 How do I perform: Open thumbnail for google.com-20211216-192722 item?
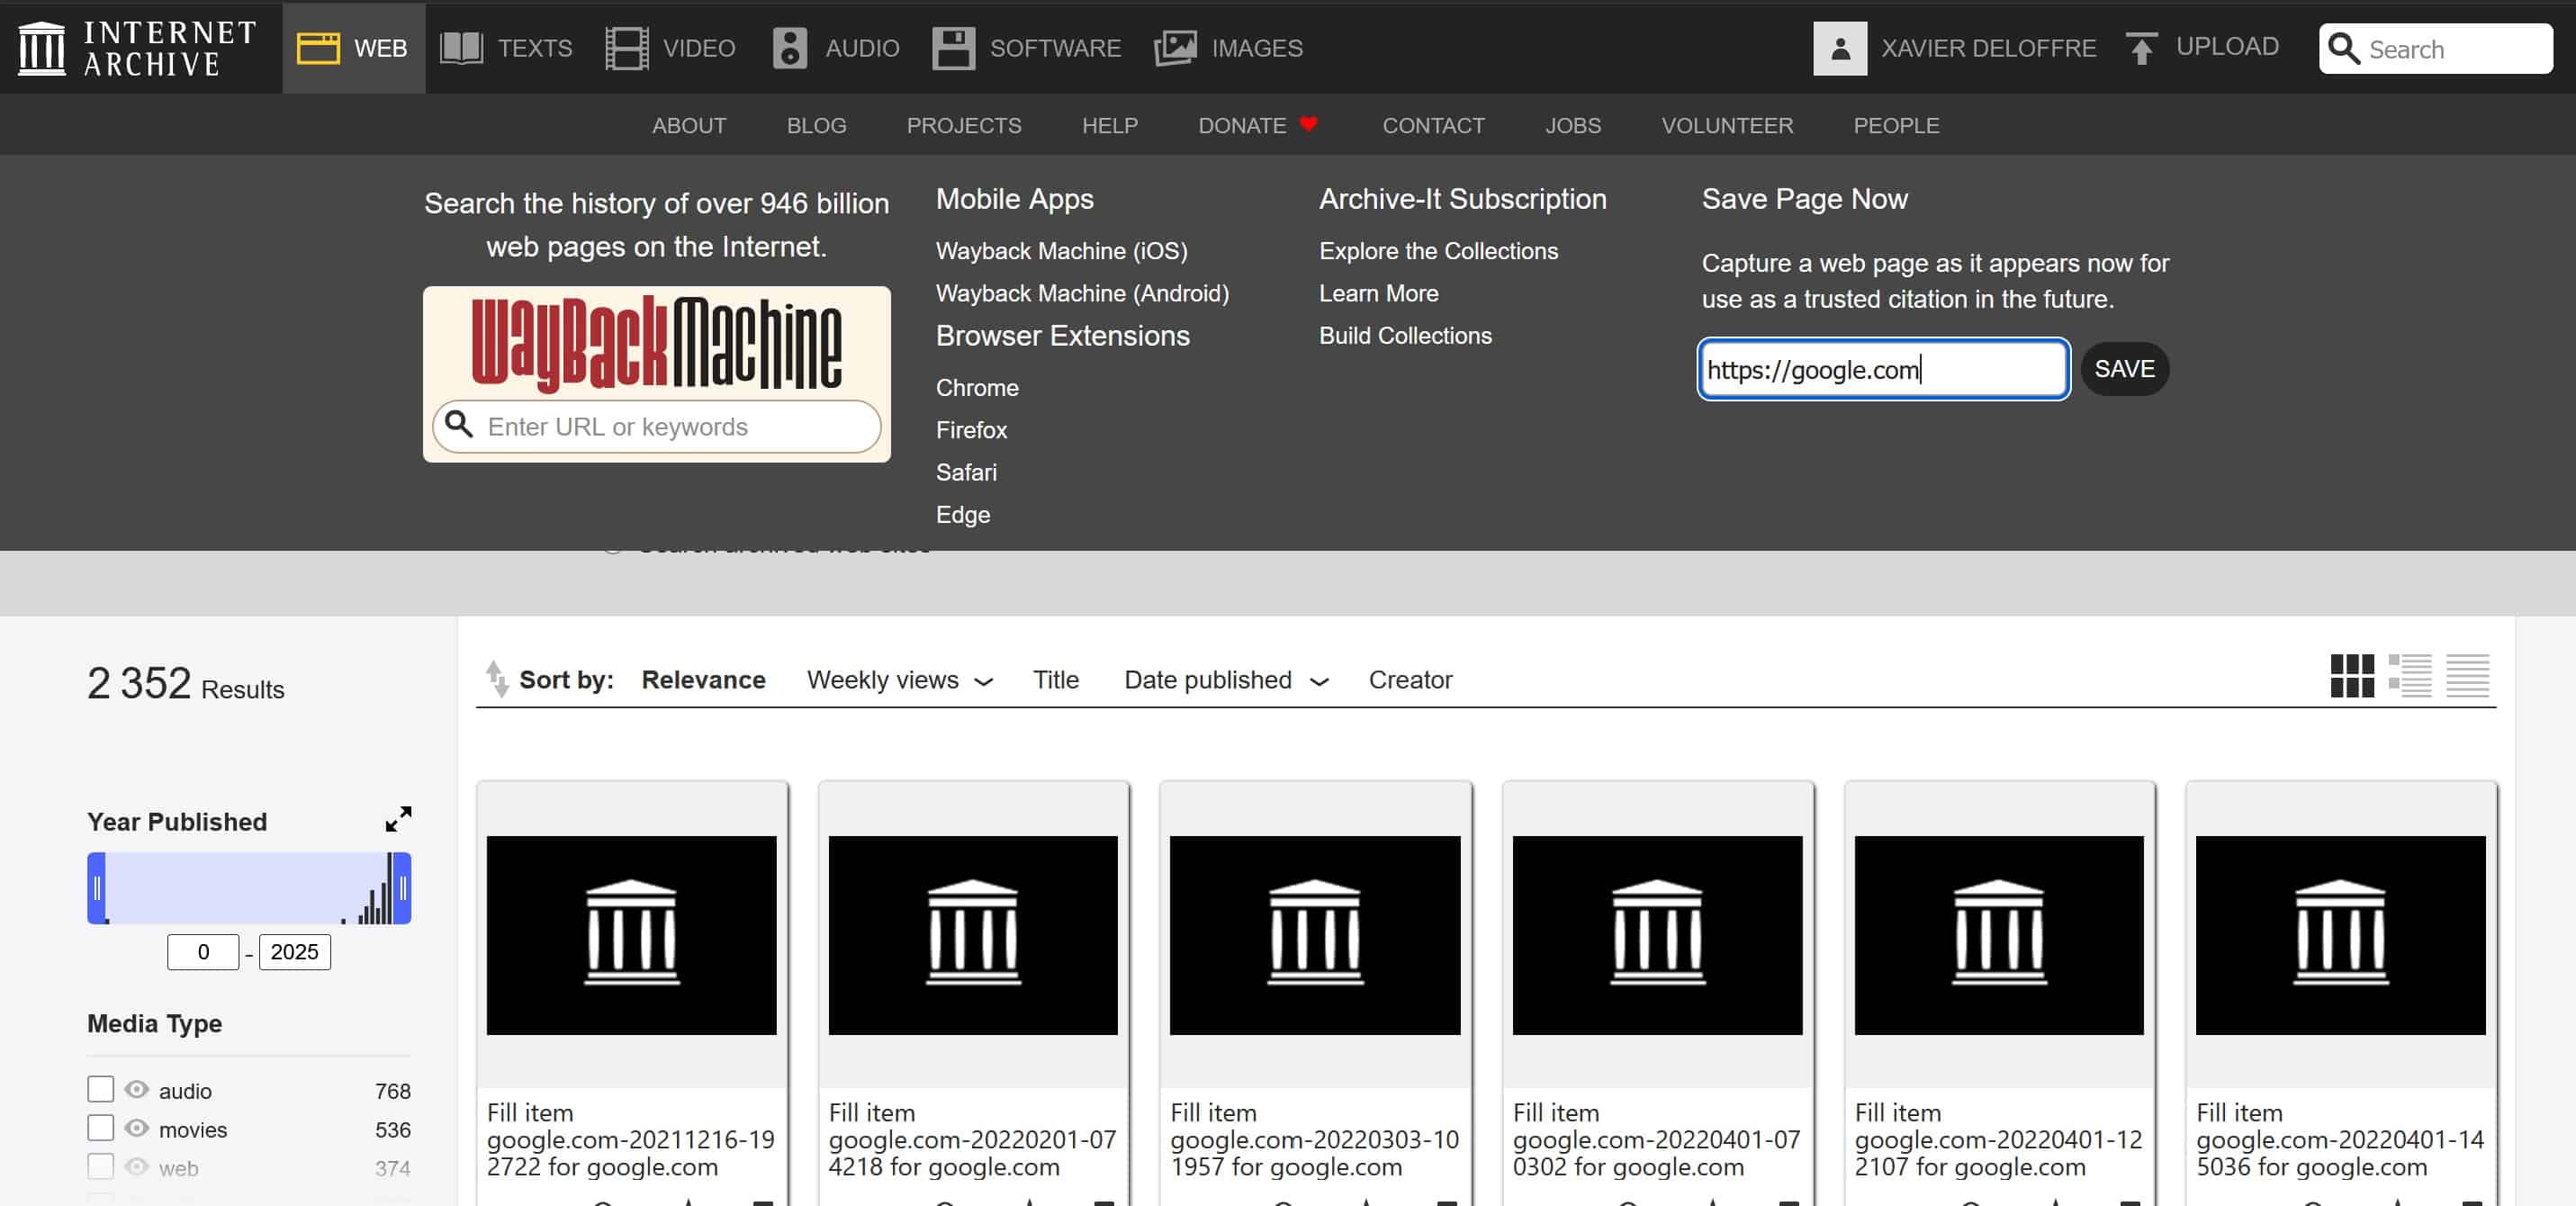[x=631, y=935]
